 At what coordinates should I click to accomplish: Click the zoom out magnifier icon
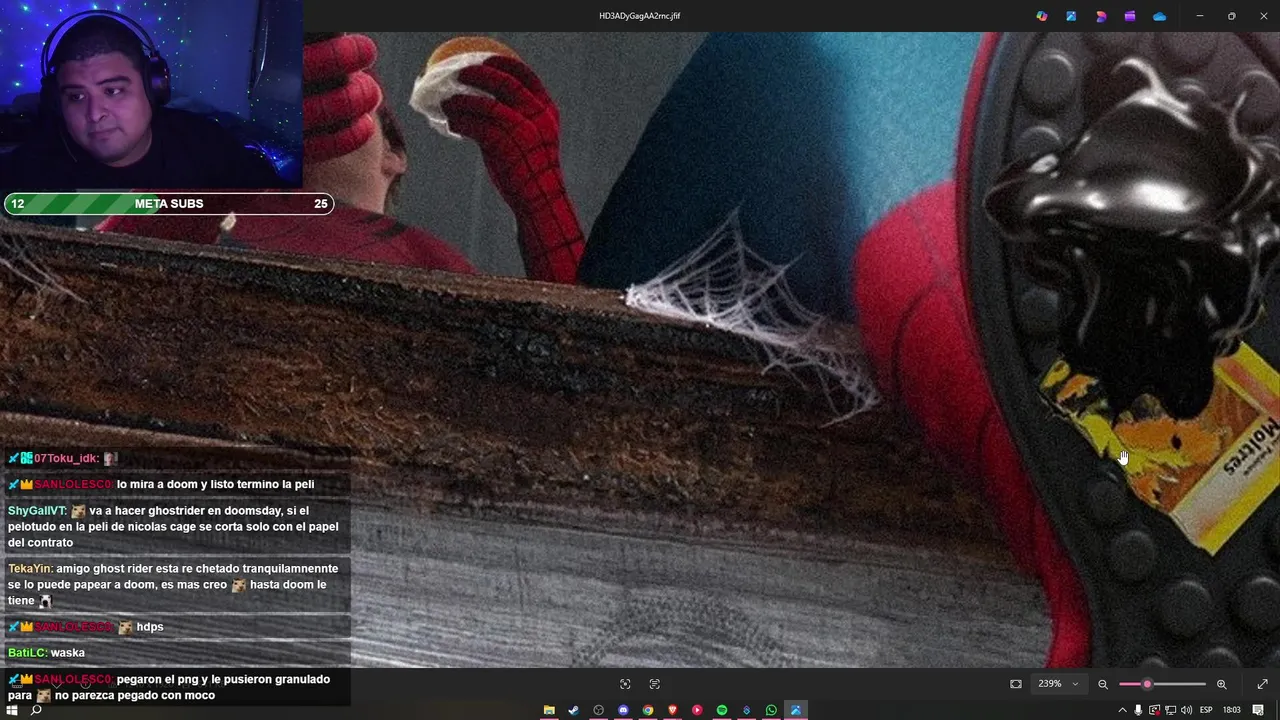click(1103, 684)
